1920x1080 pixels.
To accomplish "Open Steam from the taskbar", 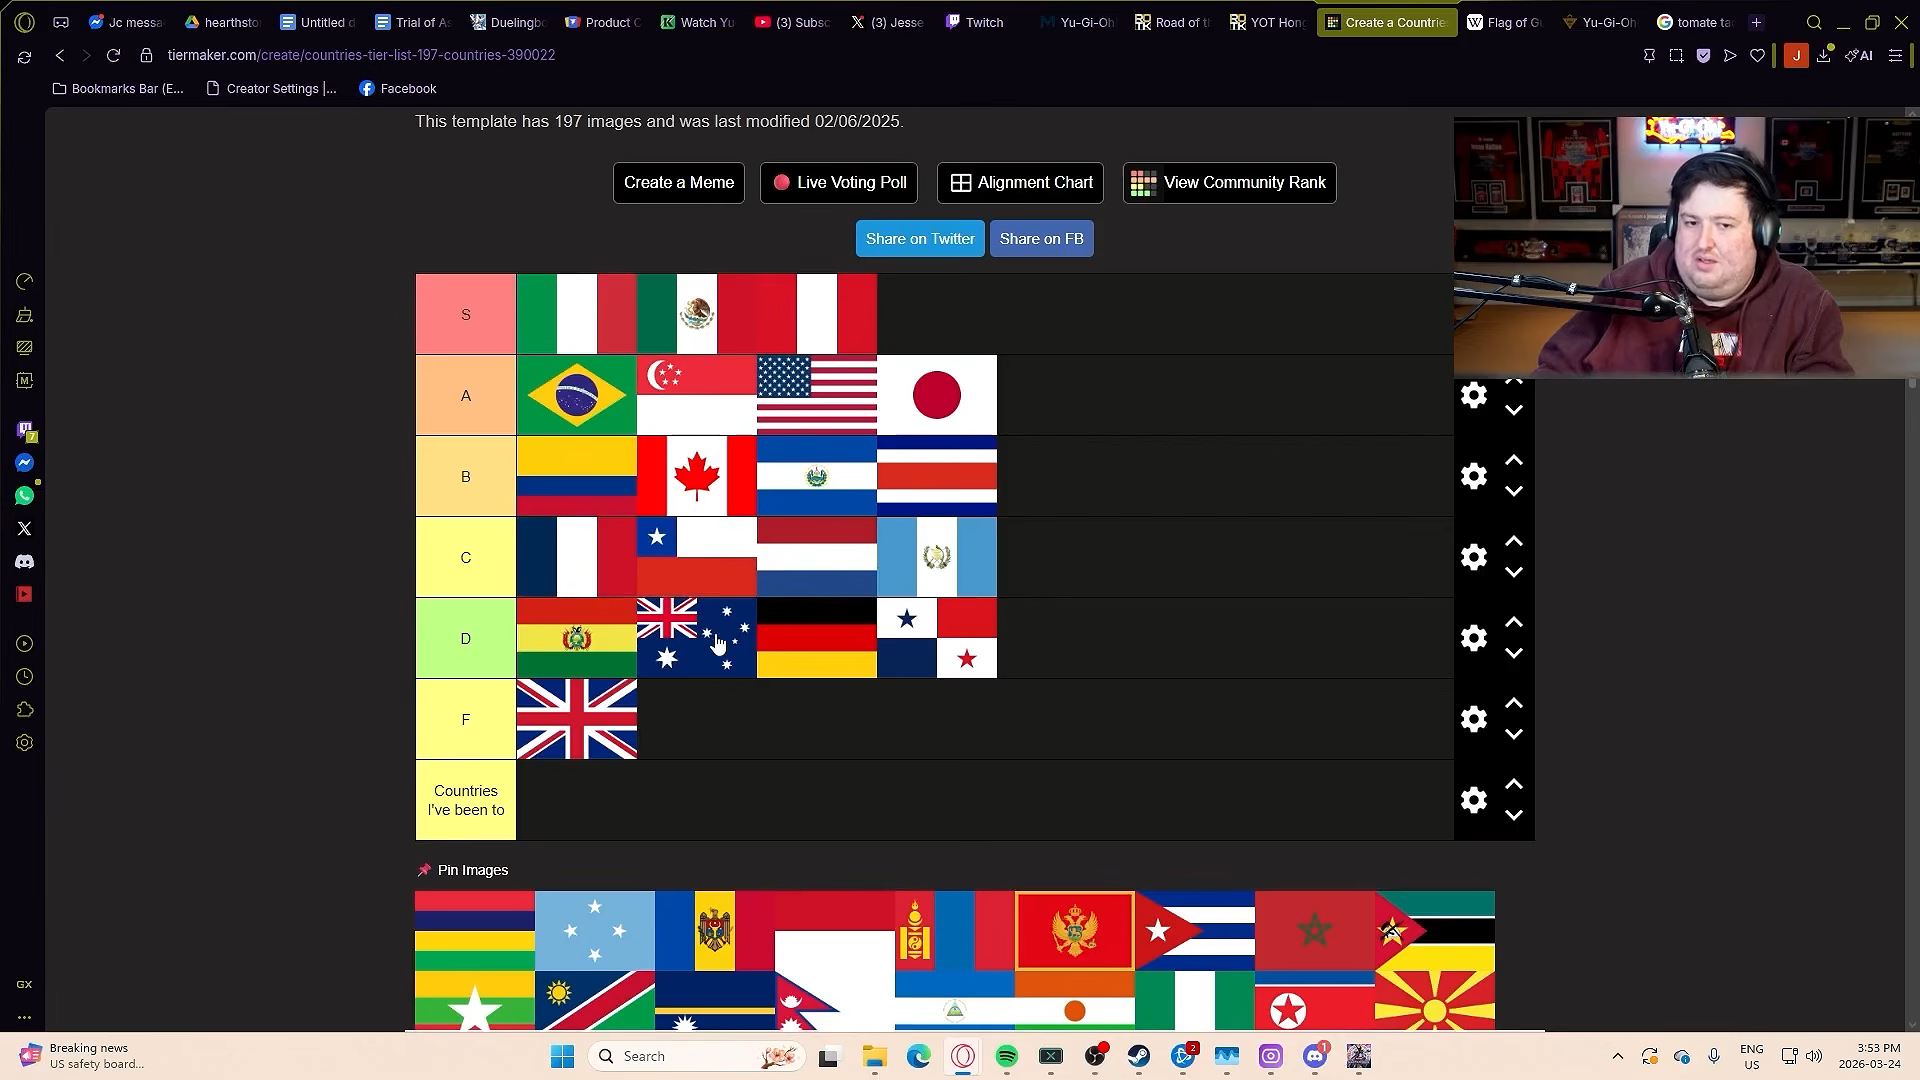I will pyautogui.click(x=1139, y=1056).
